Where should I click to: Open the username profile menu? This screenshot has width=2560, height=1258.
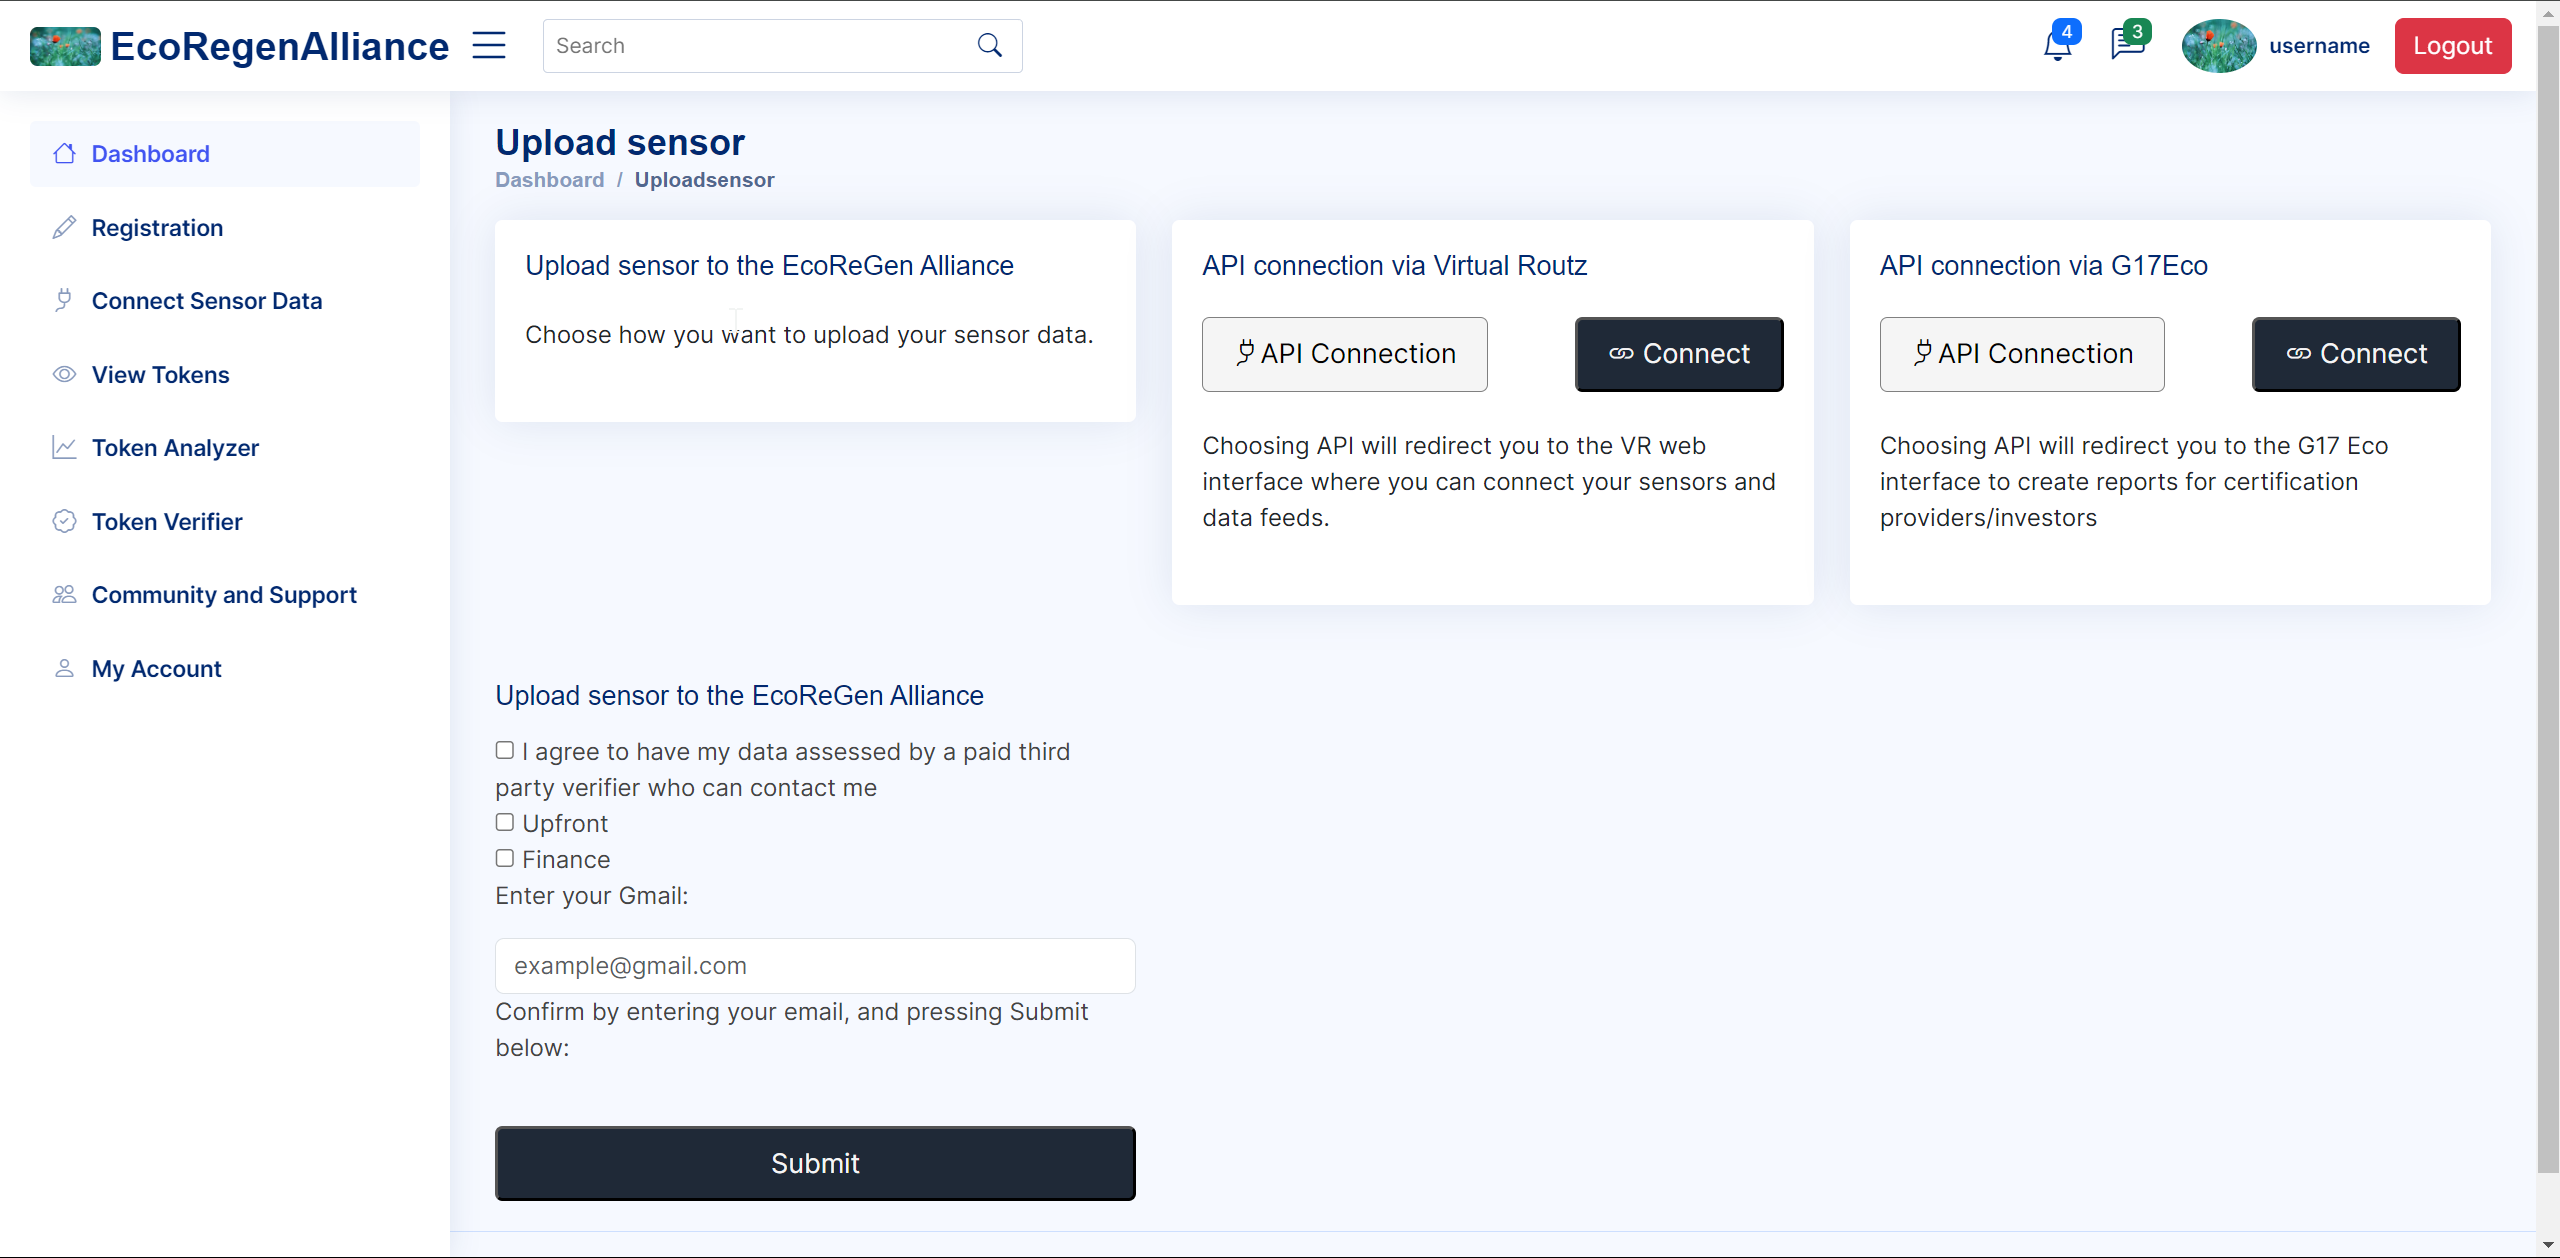coord(2318,46)
